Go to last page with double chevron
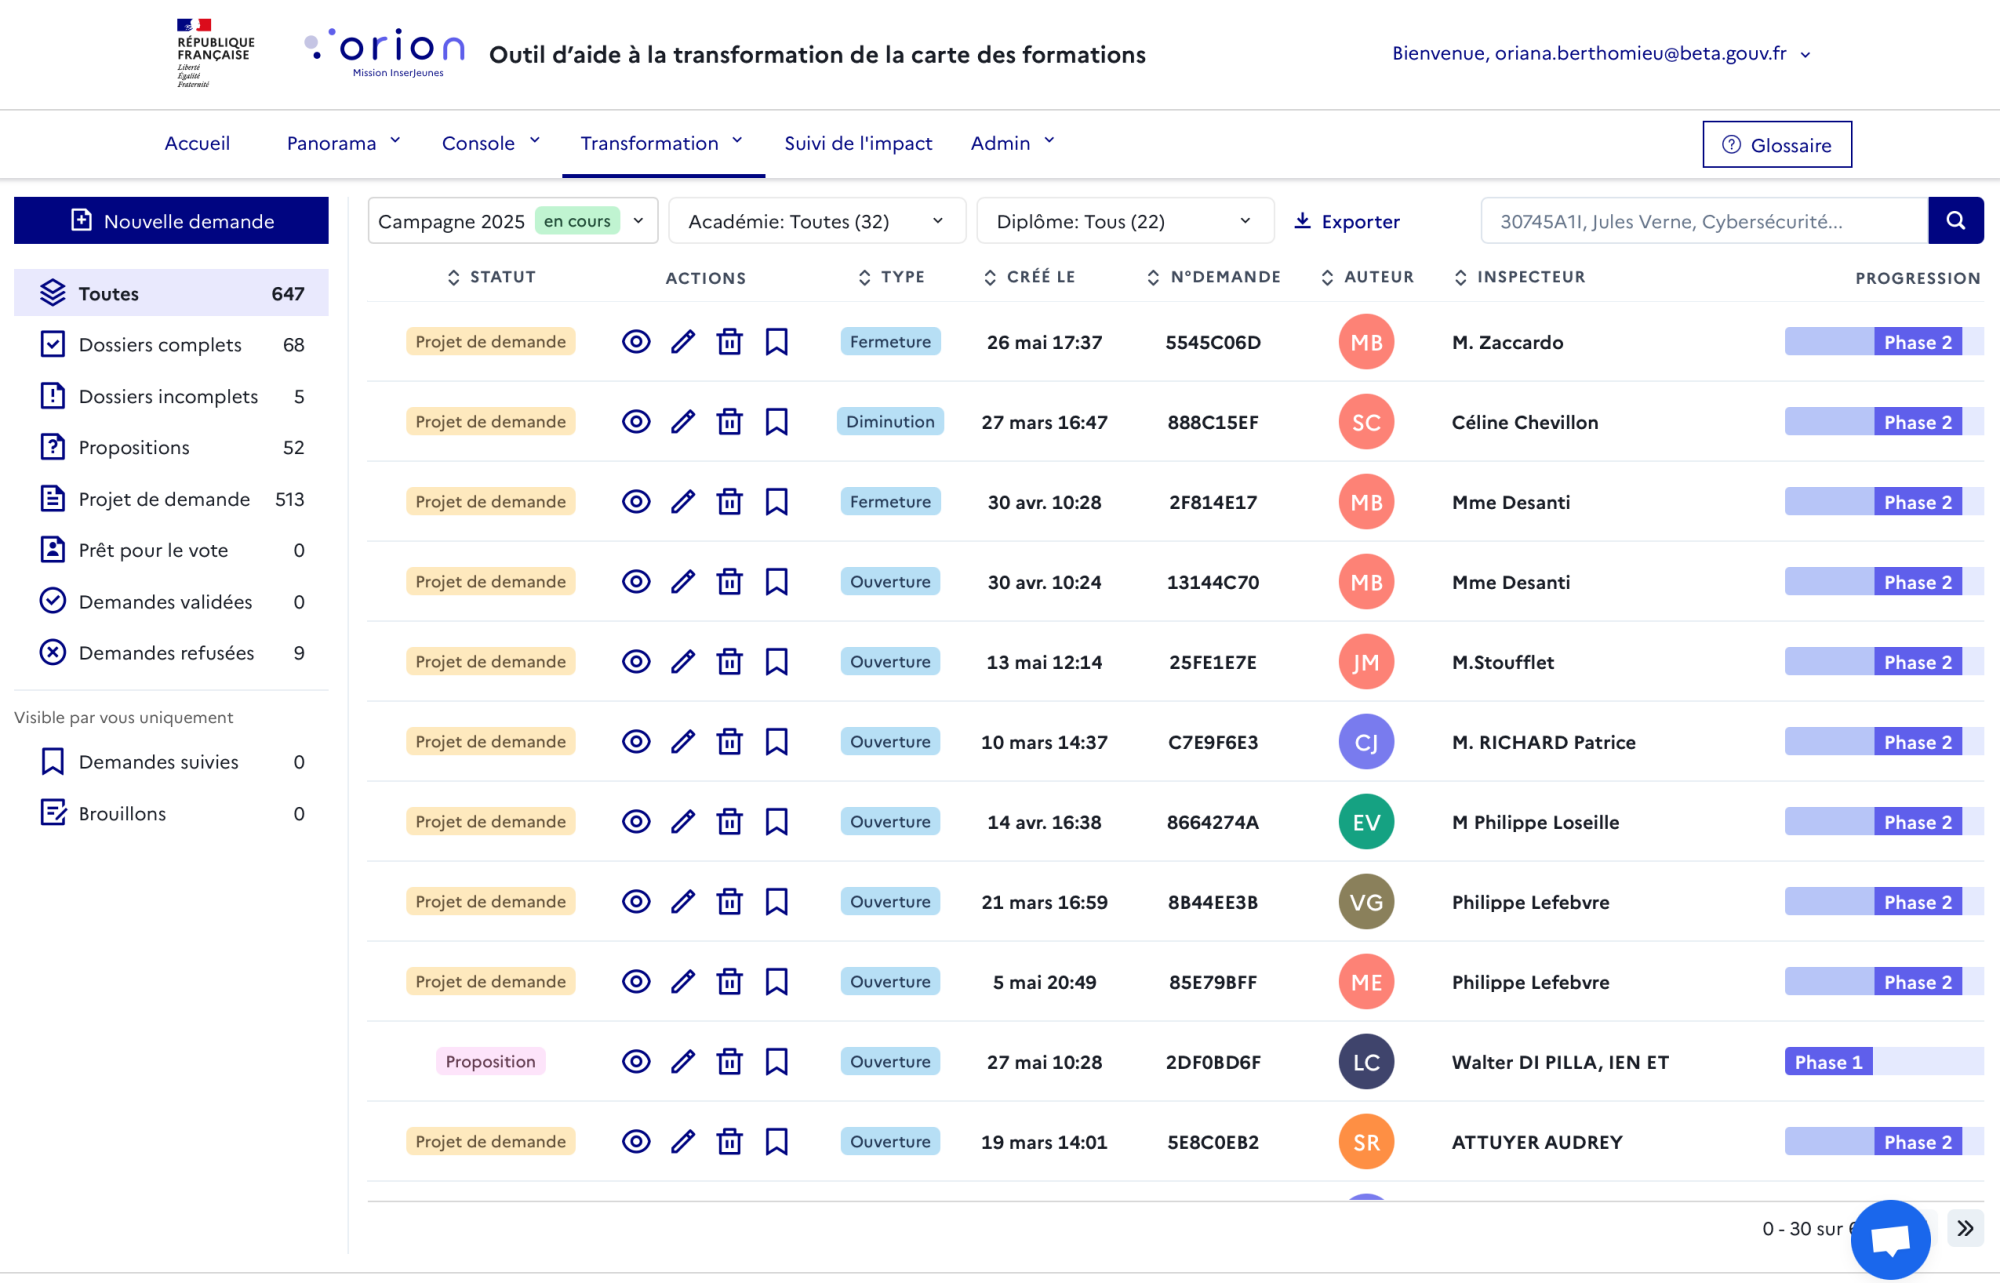Screen dimensions: 2000x1283 click(1965, 1228)
